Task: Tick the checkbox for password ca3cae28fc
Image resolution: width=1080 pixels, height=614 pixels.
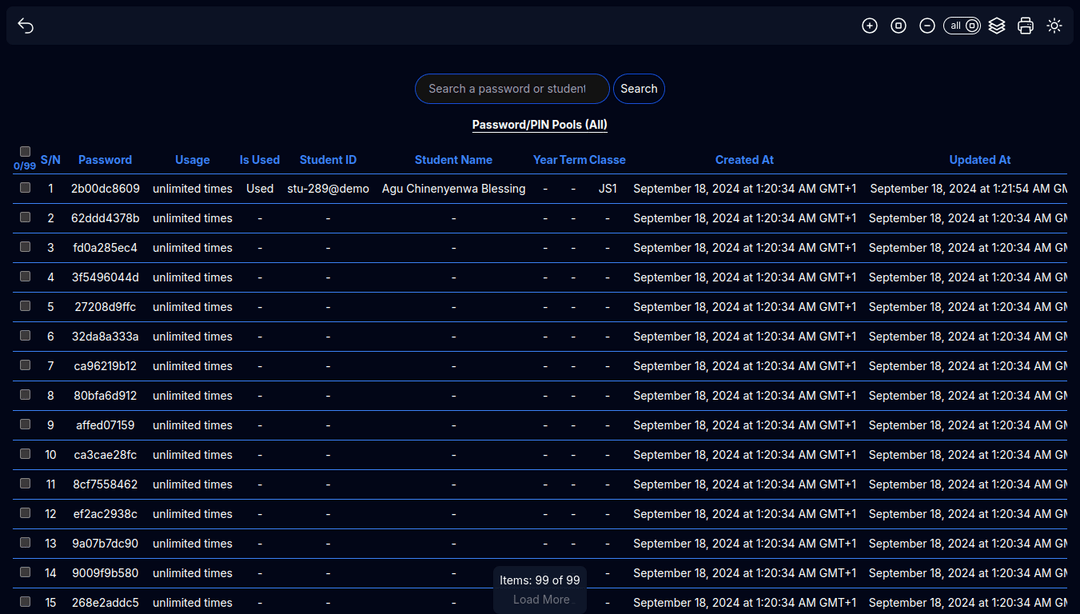Action: [x=25, y=455]
